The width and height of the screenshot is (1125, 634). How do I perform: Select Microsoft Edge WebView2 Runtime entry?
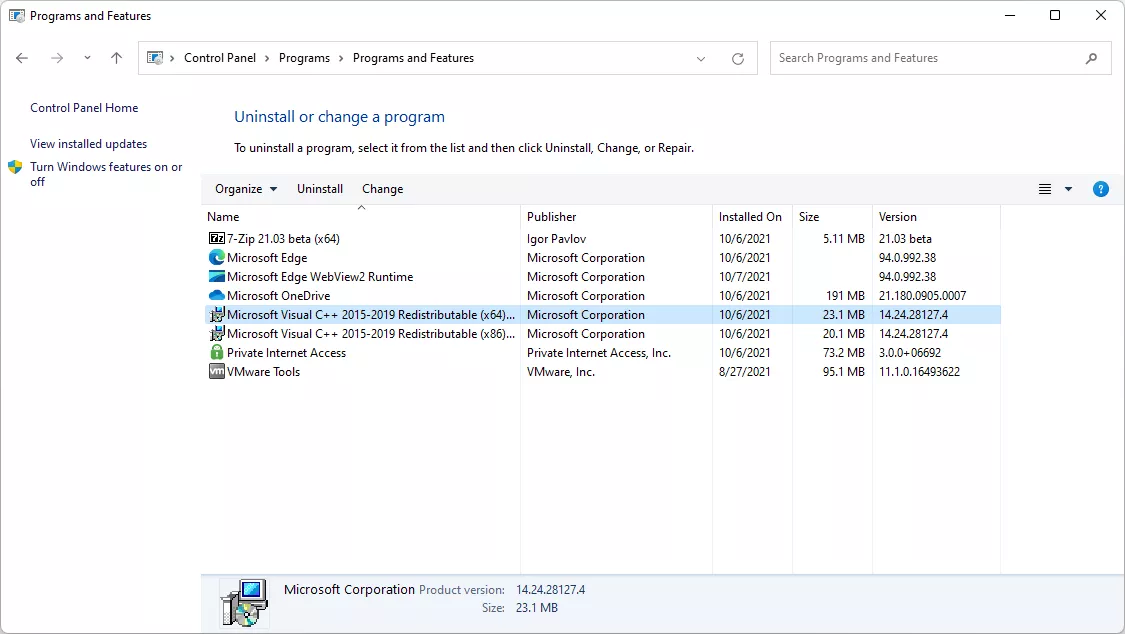[x=320, y=277]
